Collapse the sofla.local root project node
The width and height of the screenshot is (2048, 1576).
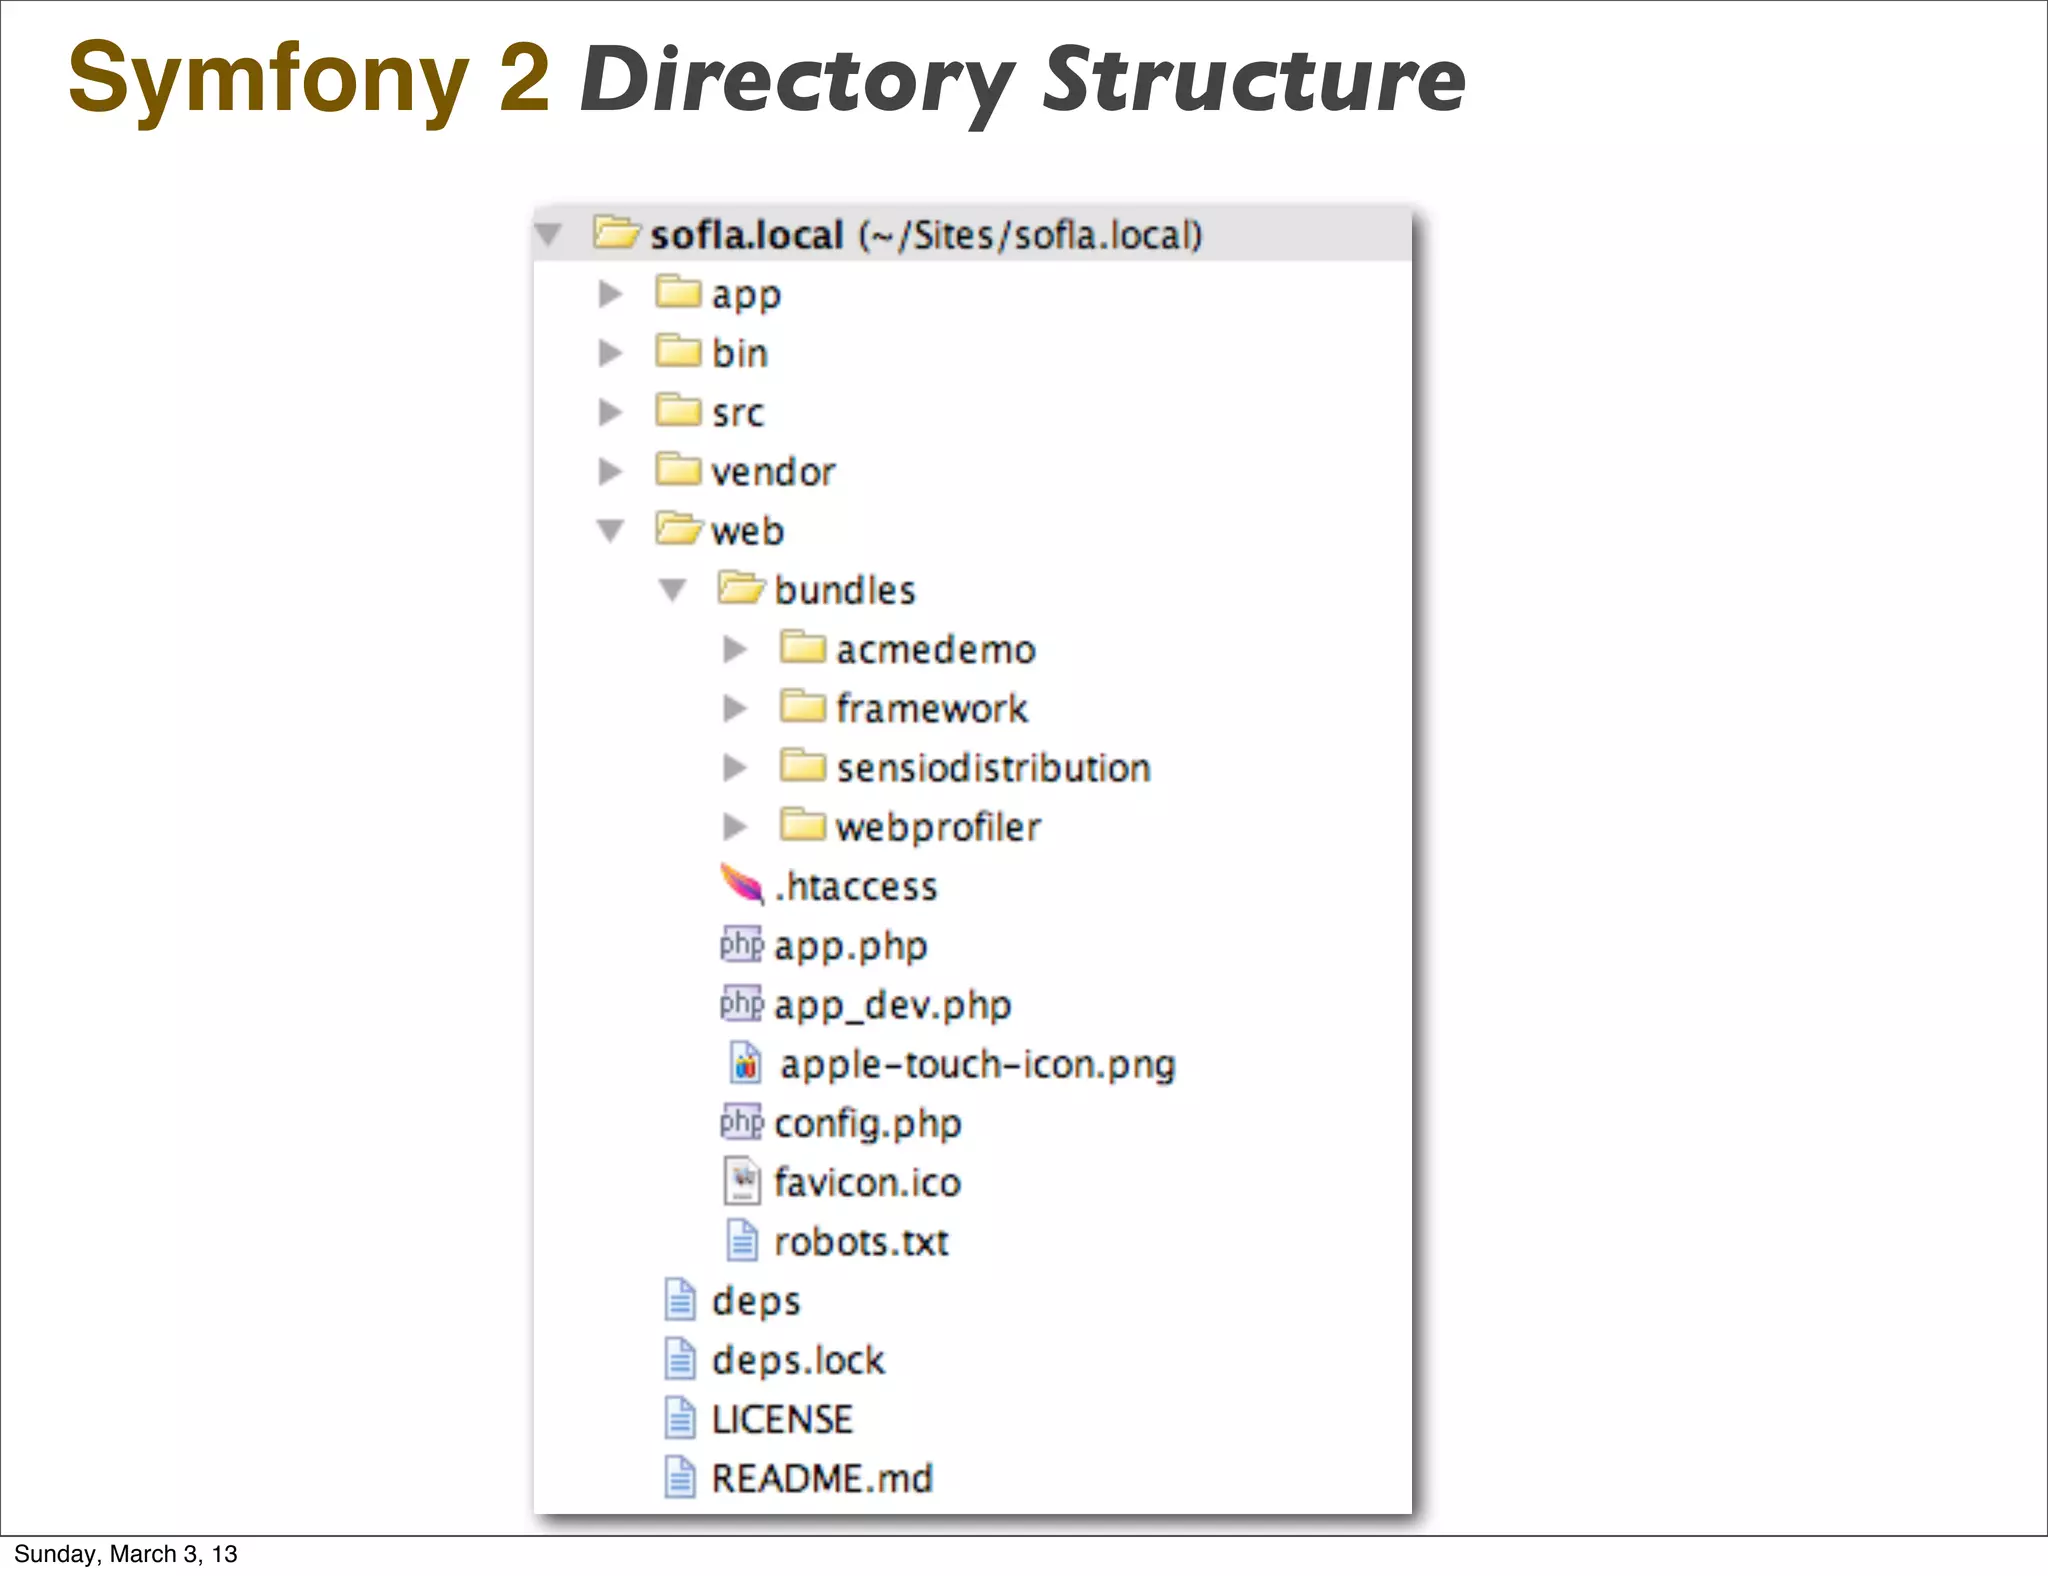(548, 234)
